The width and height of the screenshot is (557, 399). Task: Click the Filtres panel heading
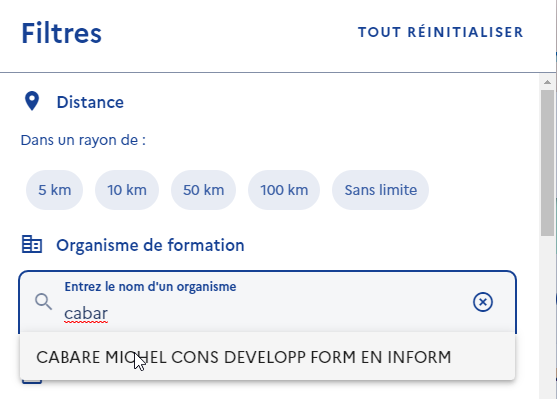point(61,33)
